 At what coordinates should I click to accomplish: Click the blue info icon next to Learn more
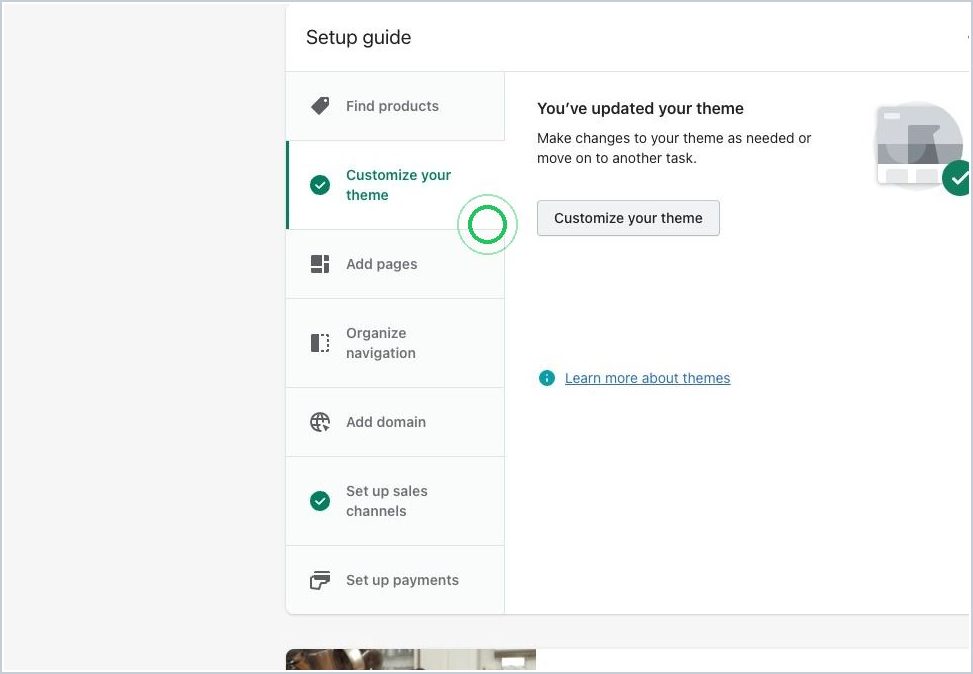tap(547, 378)
